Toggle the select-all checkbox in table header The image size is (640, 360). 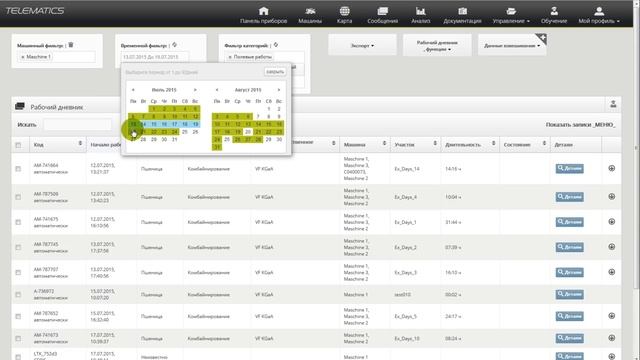coord(18,145)
